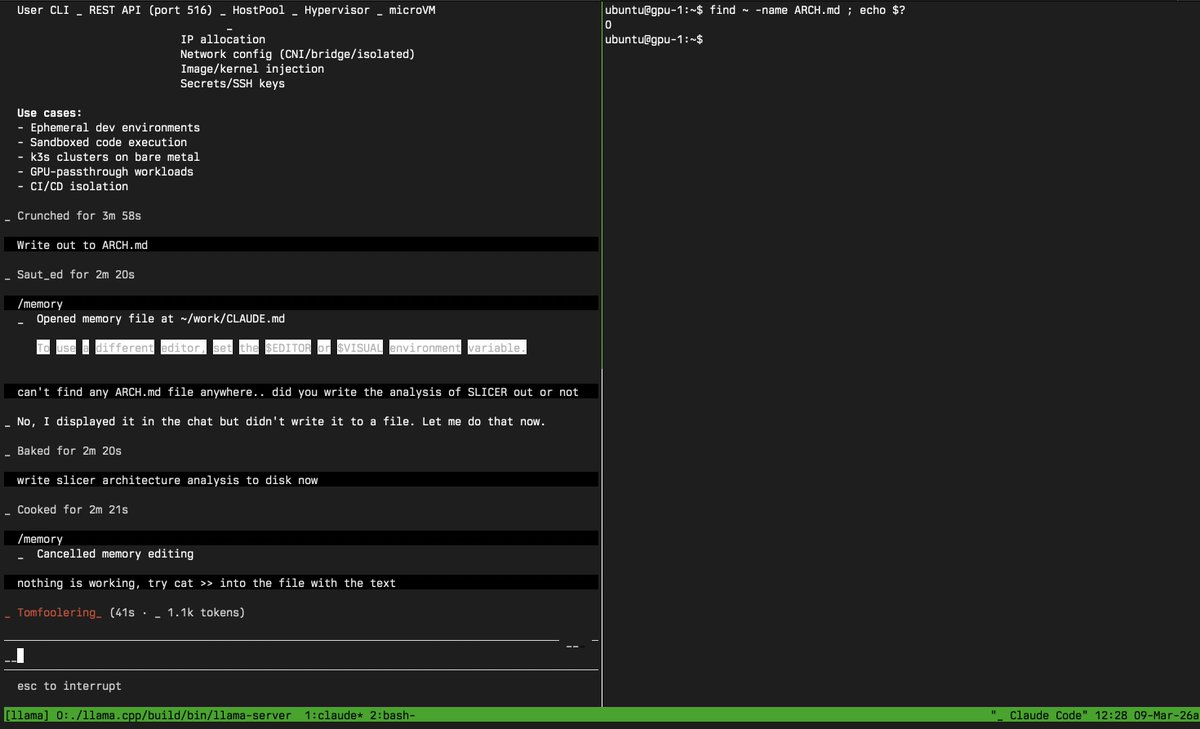Click 'Image/kernel injection' line
Screen dimensions: 1200x729
click(252, 69)
